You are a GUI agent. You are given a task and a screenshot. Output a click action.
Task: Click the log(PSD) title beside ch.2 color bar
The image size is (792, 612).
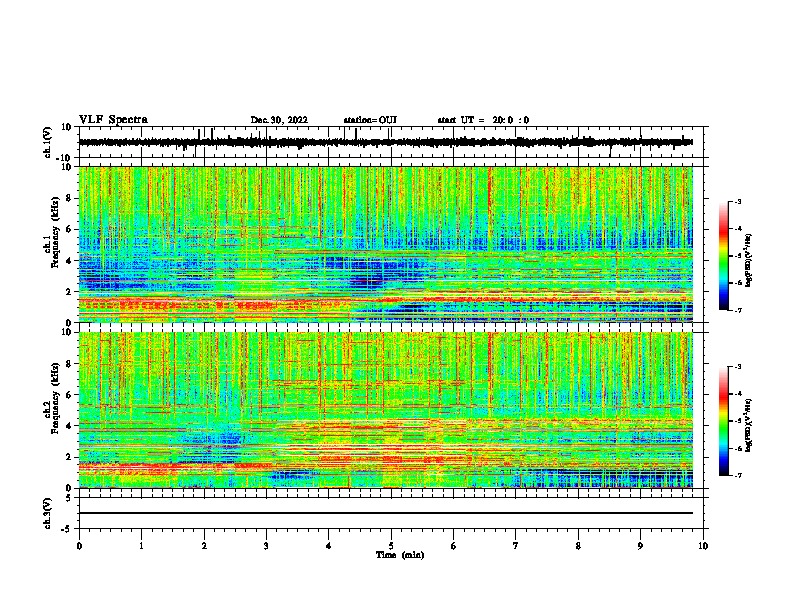pyautogui.click(x=749, y=426)
